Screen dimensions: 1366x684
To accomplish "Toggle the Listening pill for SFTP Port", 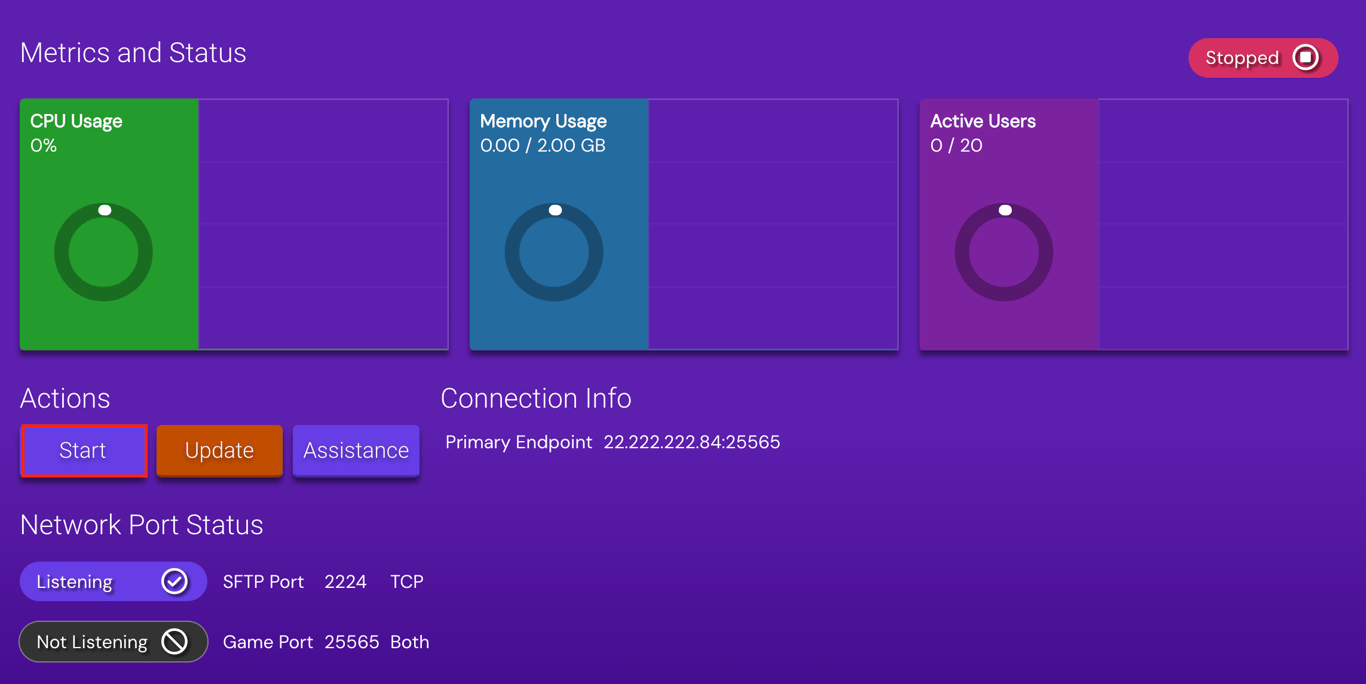I will [x=113, y=580].
